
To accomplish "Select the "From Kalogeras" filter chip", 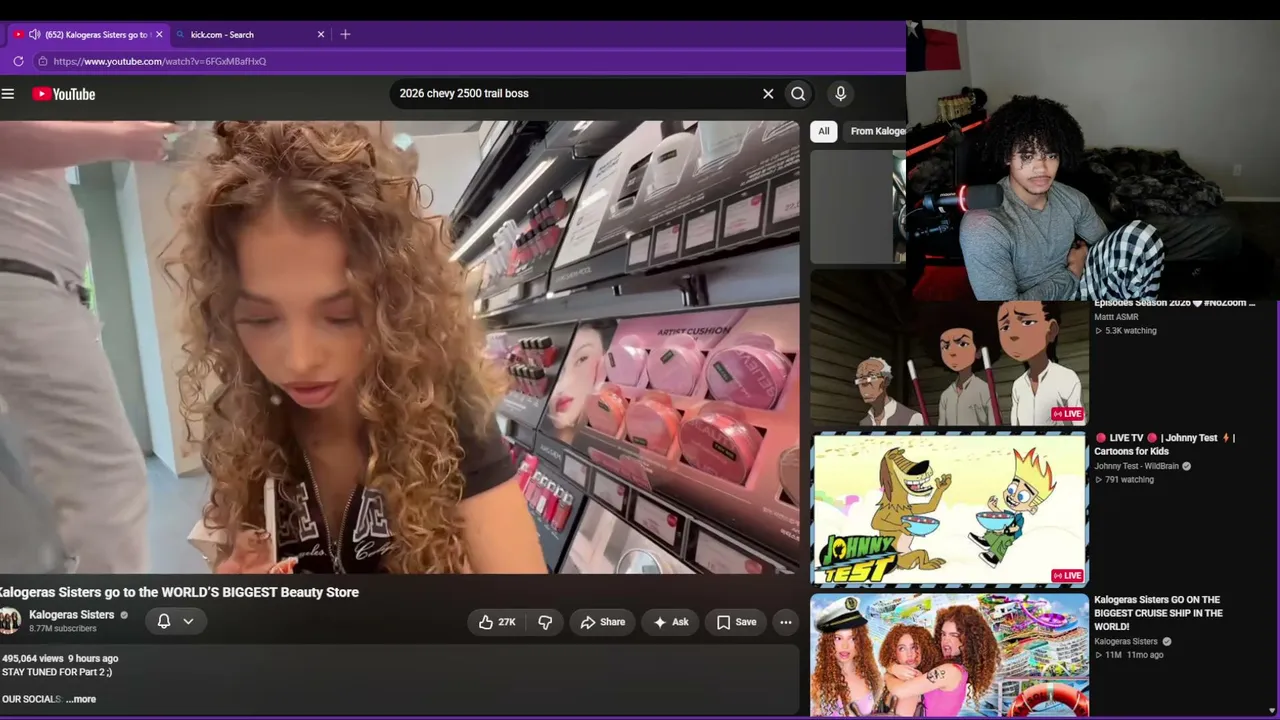I will coord(877,131).
